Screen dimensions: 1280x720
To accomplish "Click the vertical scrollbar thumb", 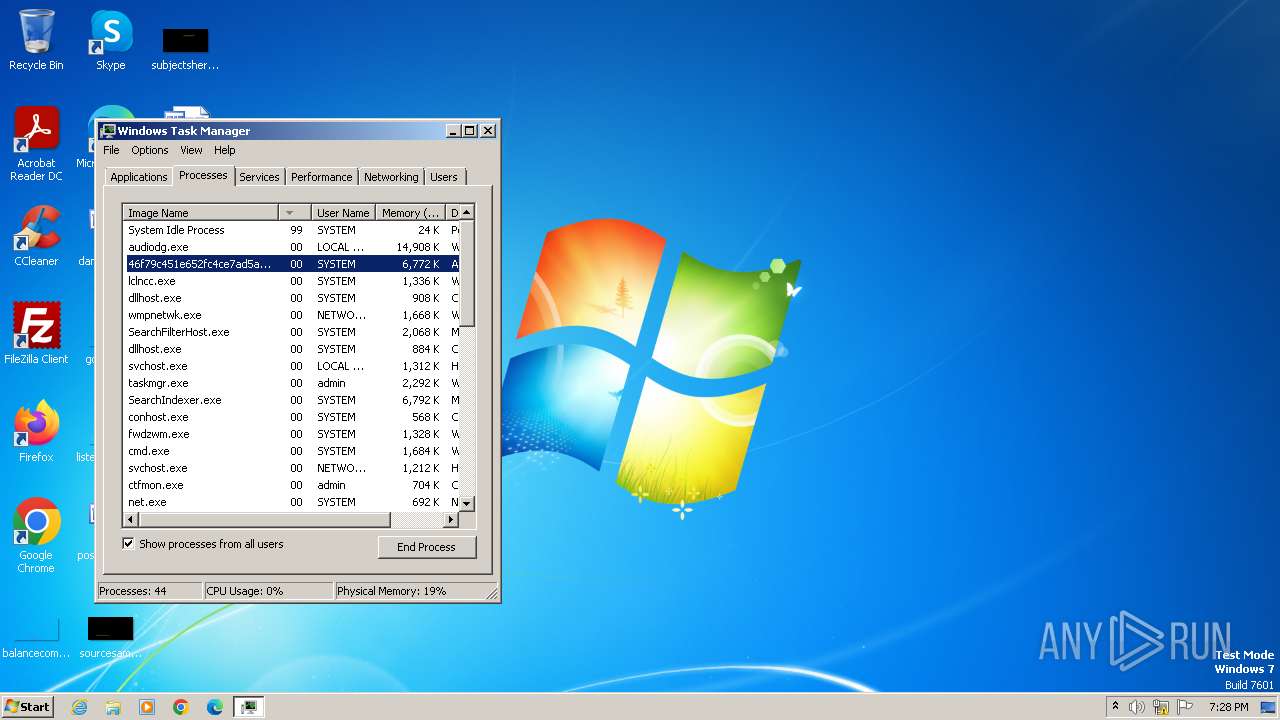I will tap(467, 274).
